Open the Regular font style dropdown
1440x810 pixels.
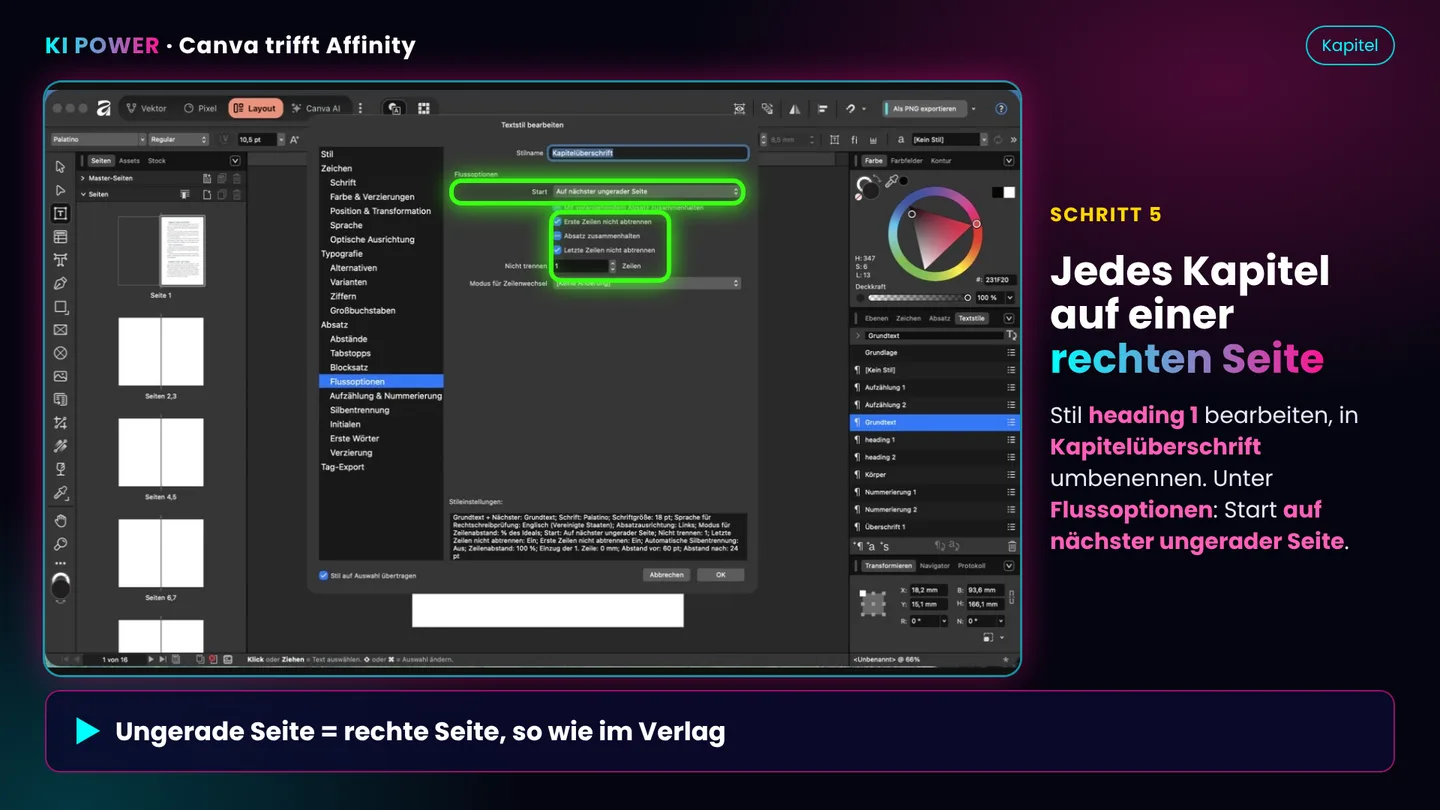(x=179, y=140)
